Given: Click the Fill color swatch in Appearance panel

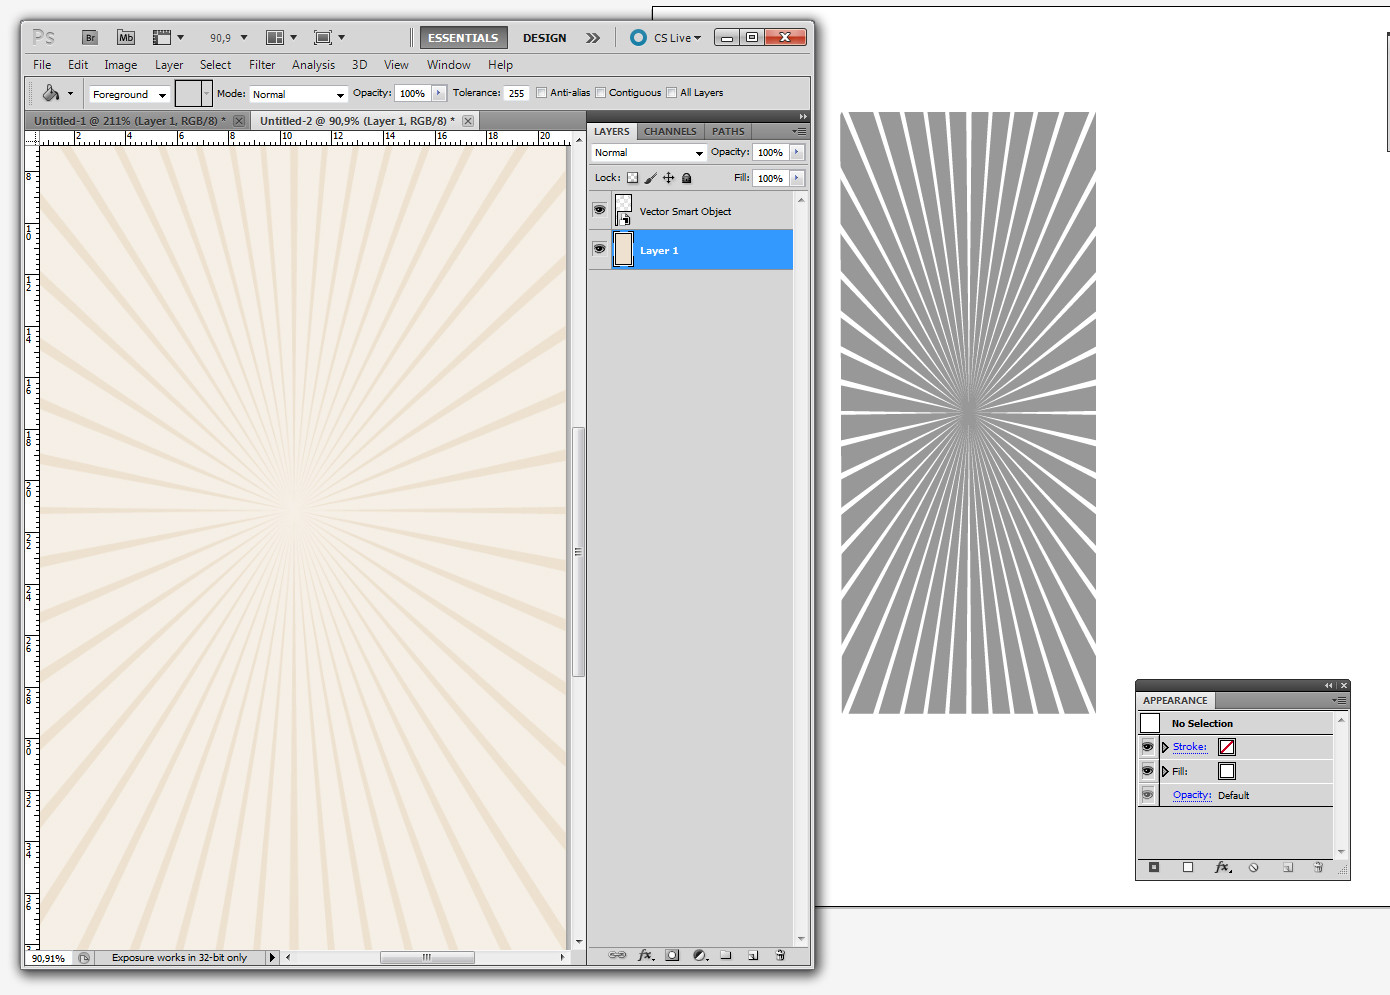Looking at the screenshot, I should pos(1227,770).
